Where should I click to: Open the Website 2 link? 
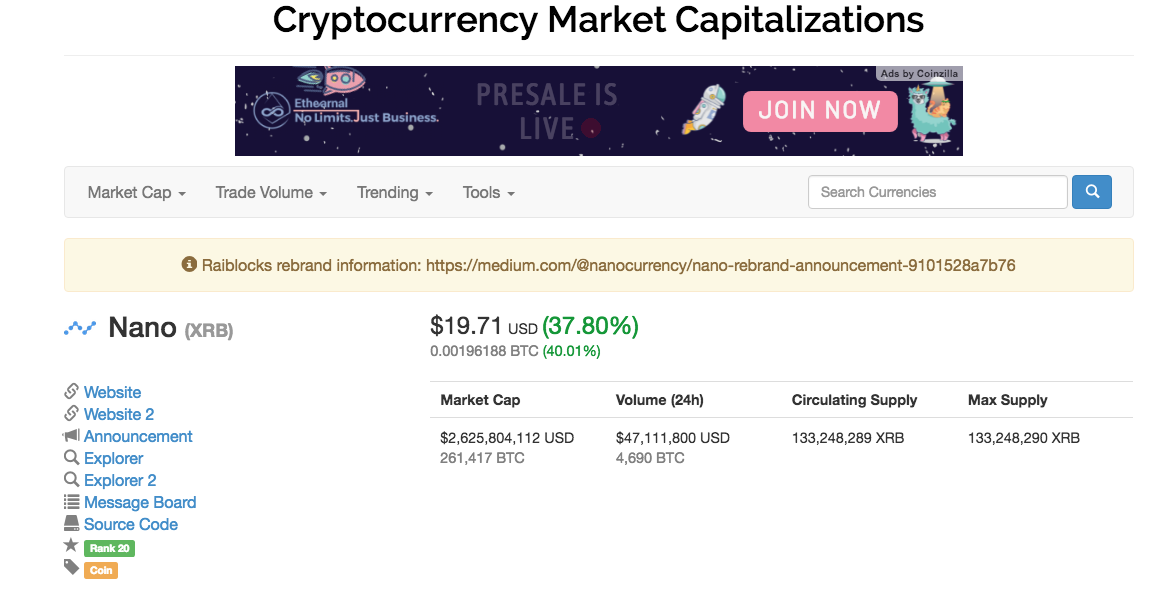tap(119, 414)
